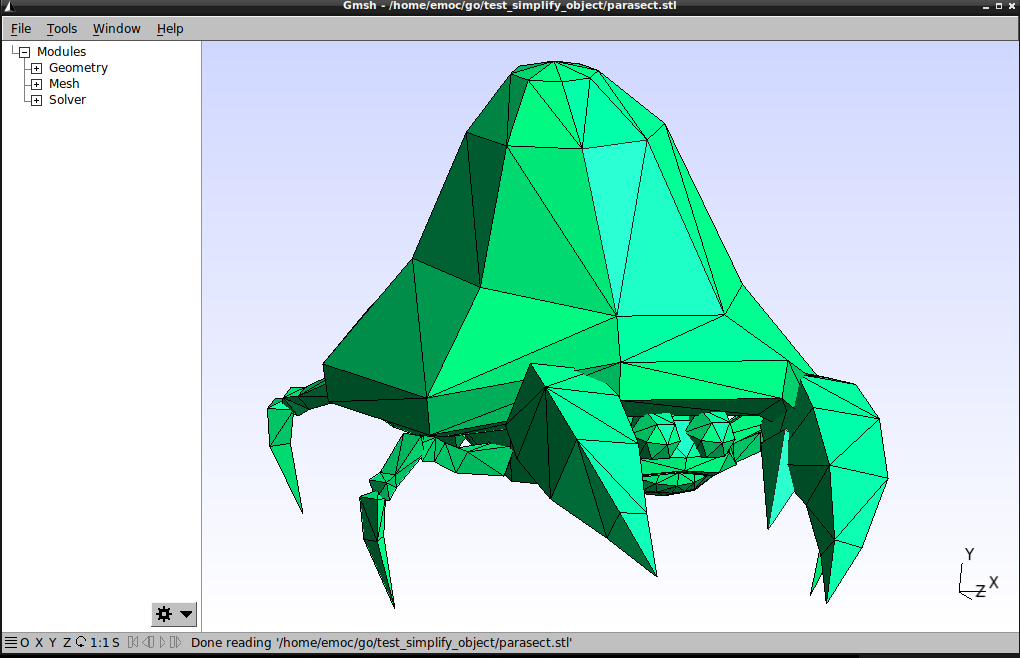
Task: Expand the Geometry tree node
Action: [x=36, y=68]
